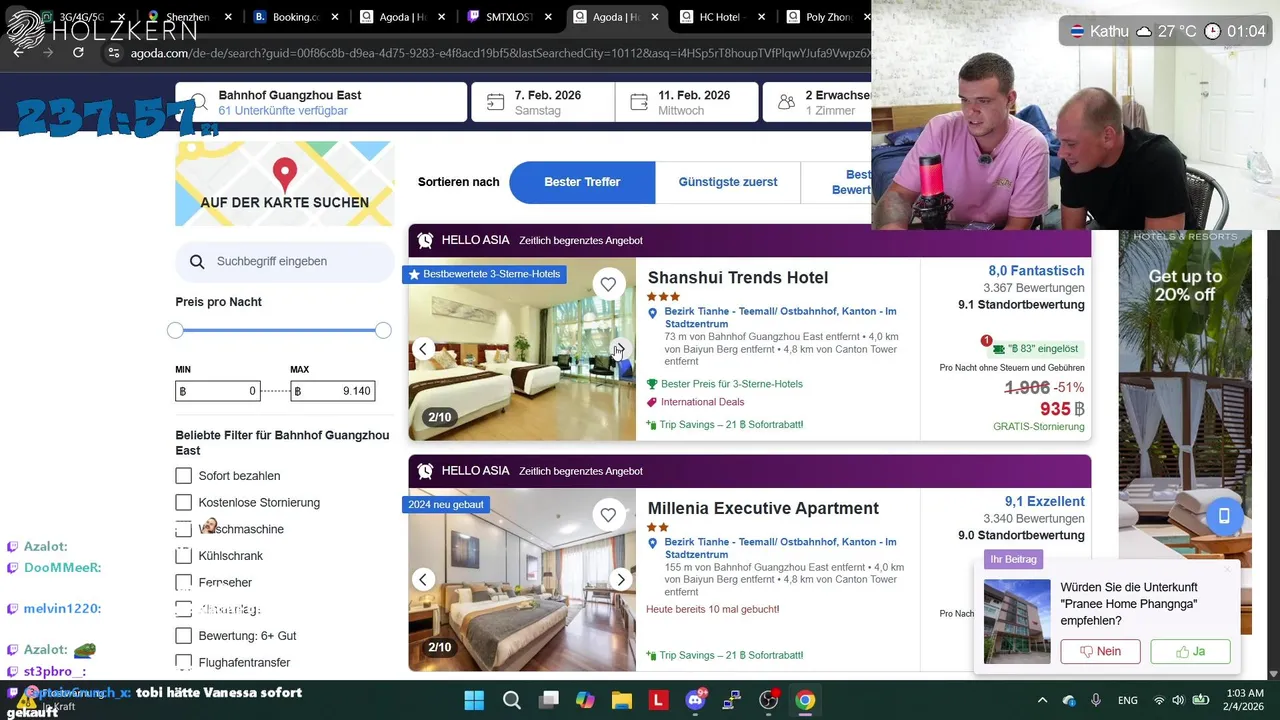Open volume control in system tray
This screenshot has width=1280, height=720.
[x=1178, y=700]
